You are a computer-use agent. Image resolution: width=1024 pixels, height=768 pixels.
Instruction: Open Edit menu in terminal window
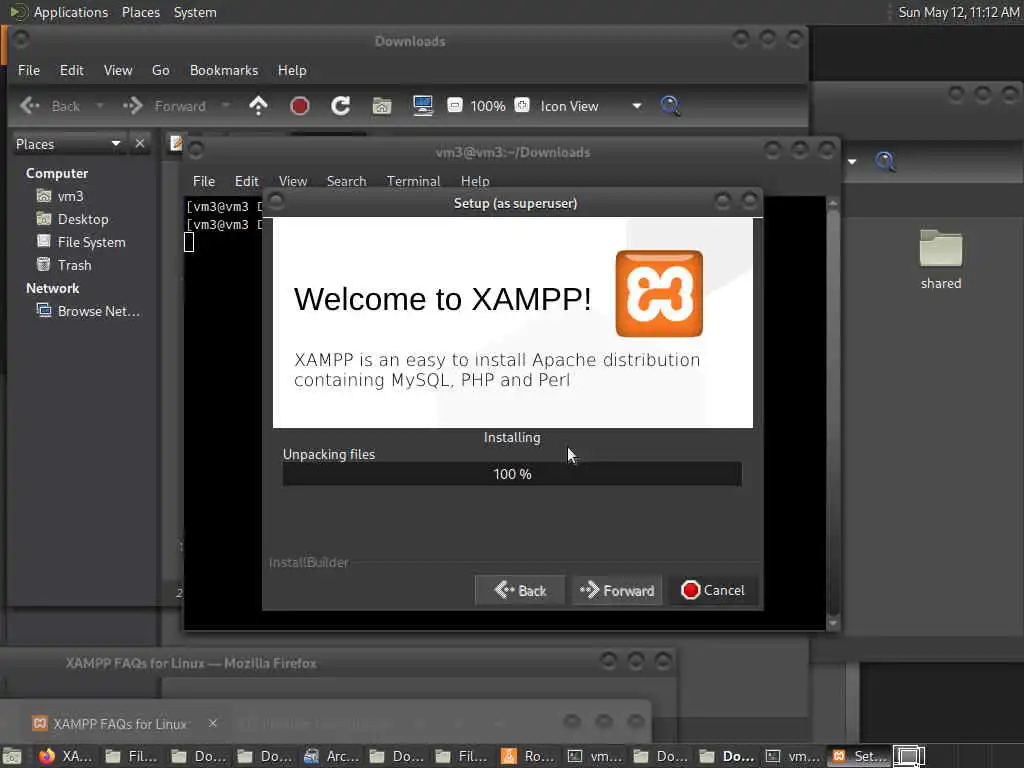(247, 181)
